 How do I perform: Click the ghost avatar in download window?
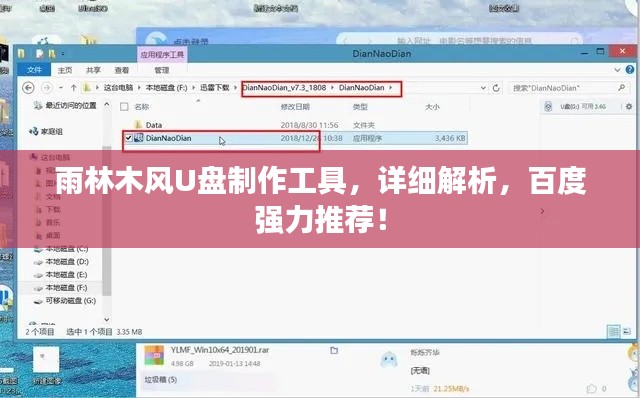coord(388,359)
